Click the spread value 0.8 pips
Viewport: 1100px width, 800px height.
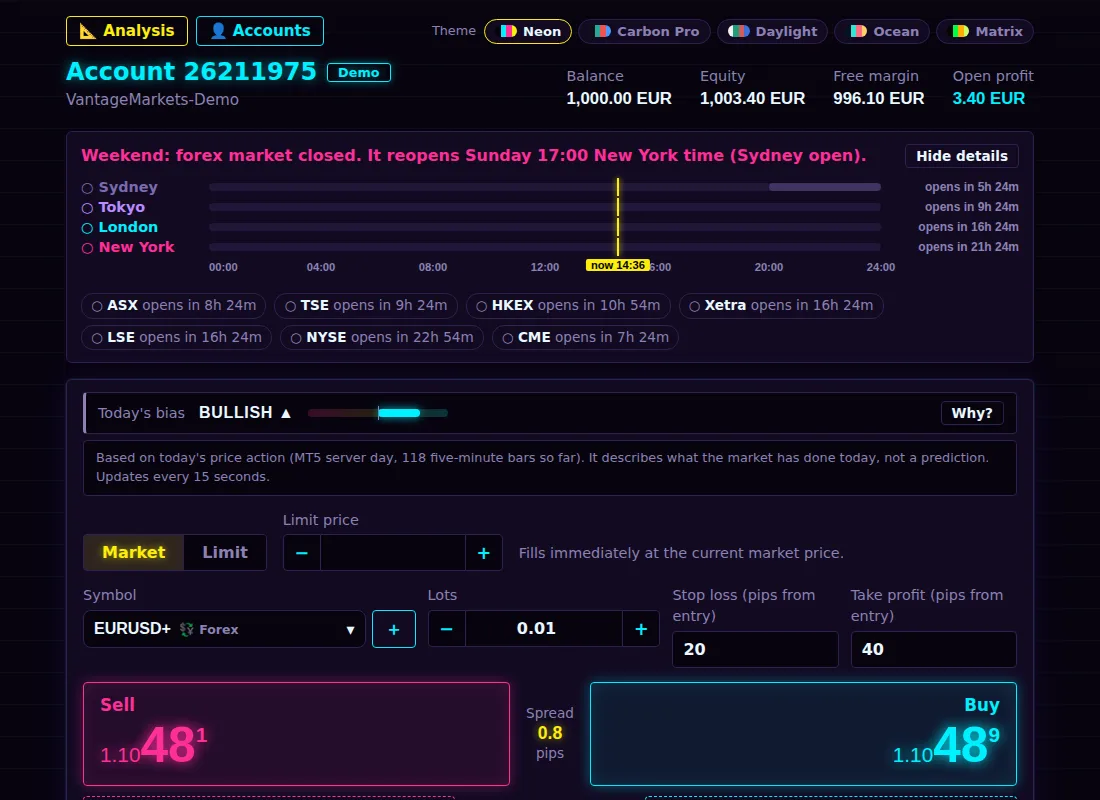coord(550,733)
